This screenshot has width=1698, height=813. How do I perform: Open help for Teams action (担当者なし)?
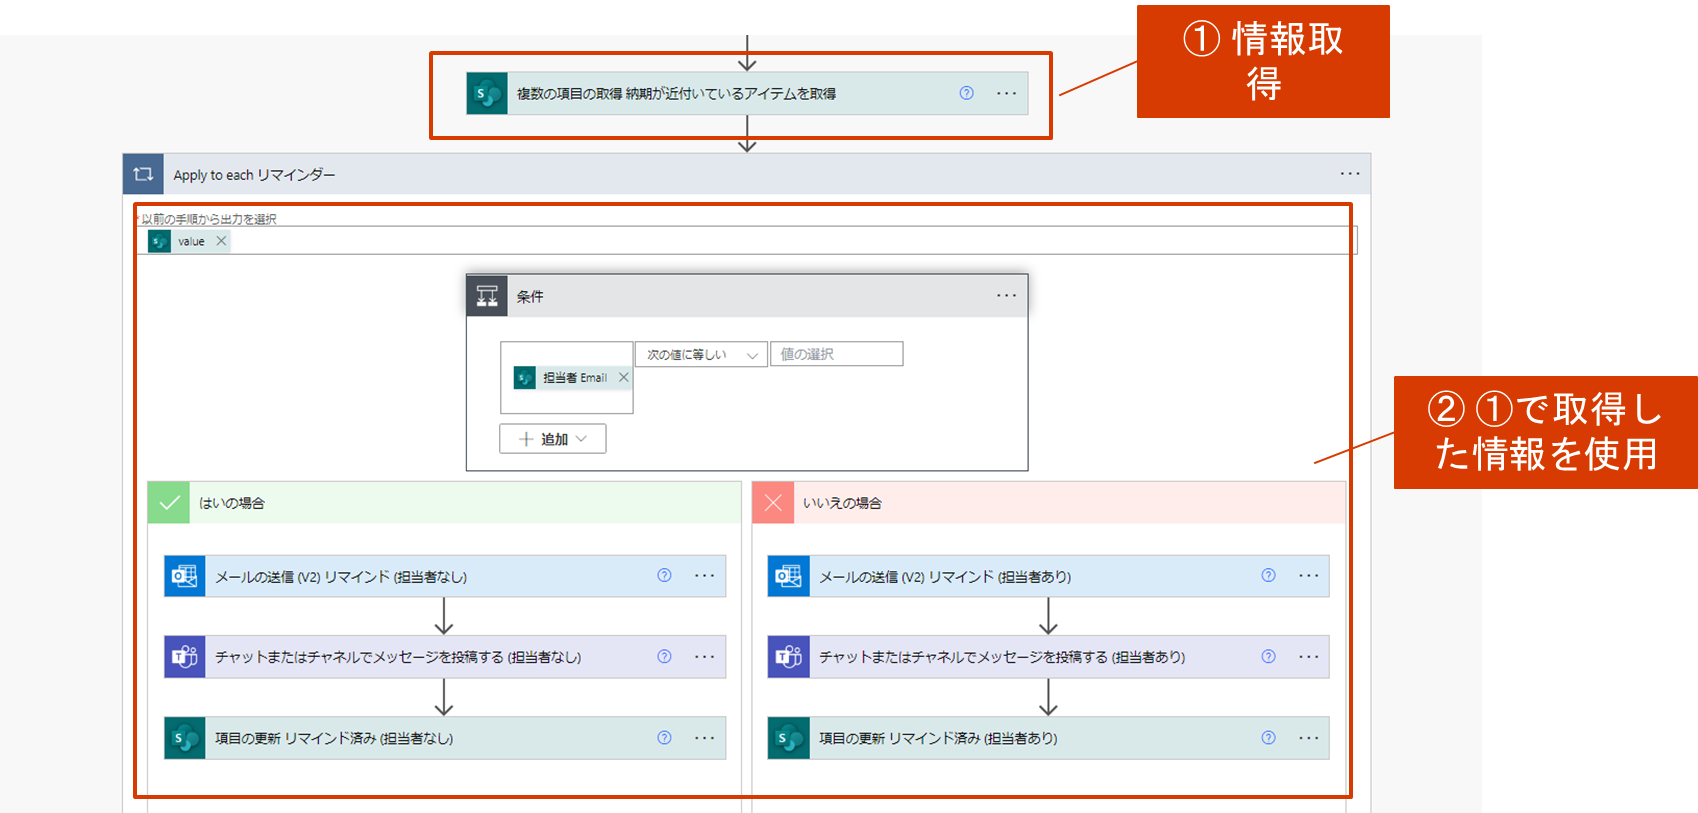click(664, 656)
